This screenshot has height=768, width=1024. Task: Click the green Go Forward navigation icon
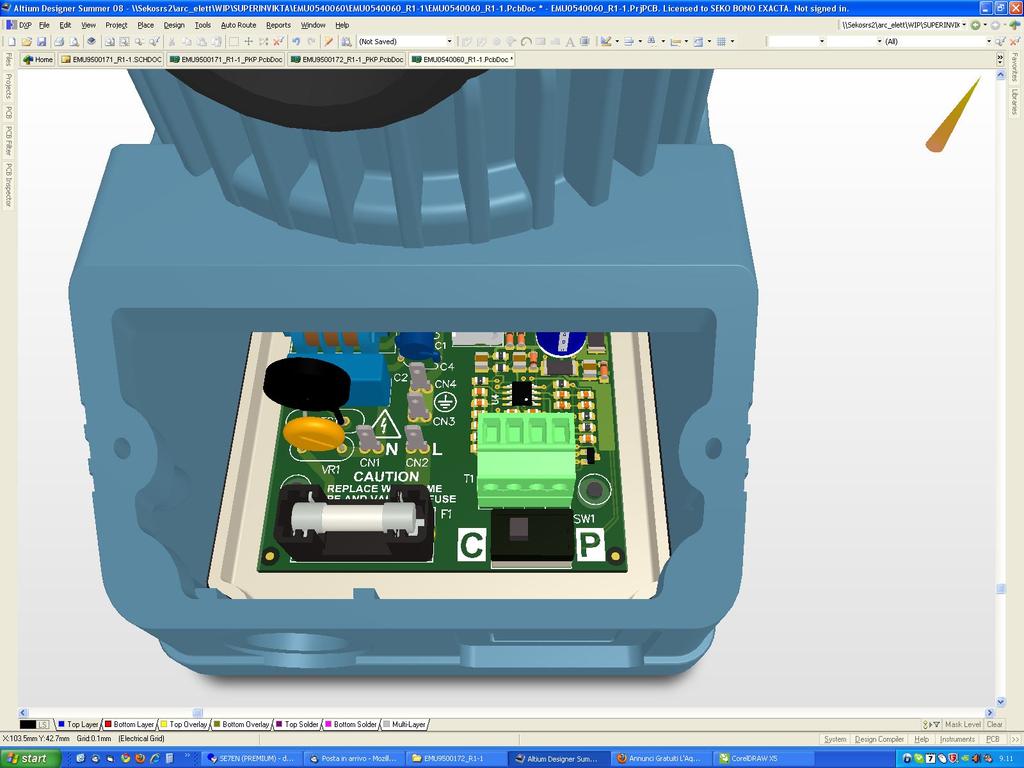[x=975, y=25]
